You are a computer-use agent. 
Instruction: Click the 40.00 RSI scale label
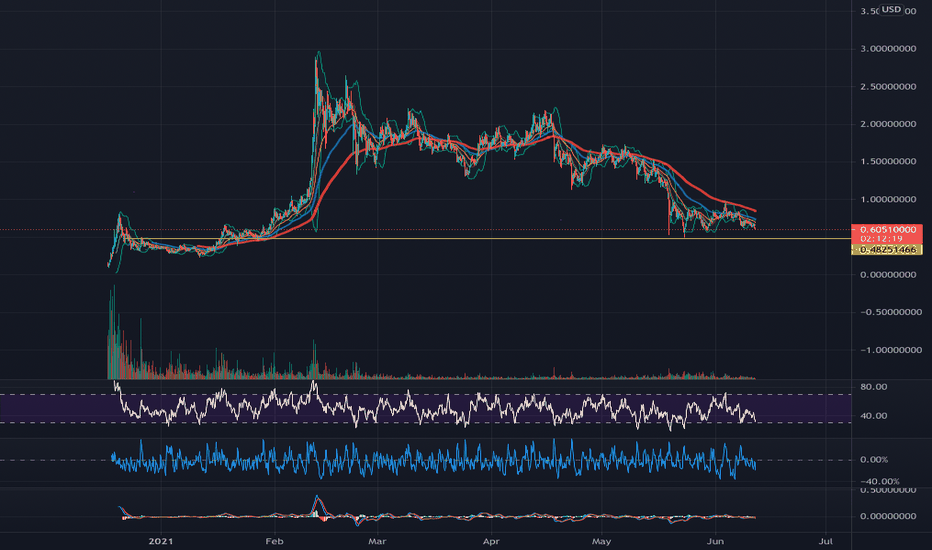(874, 416)
